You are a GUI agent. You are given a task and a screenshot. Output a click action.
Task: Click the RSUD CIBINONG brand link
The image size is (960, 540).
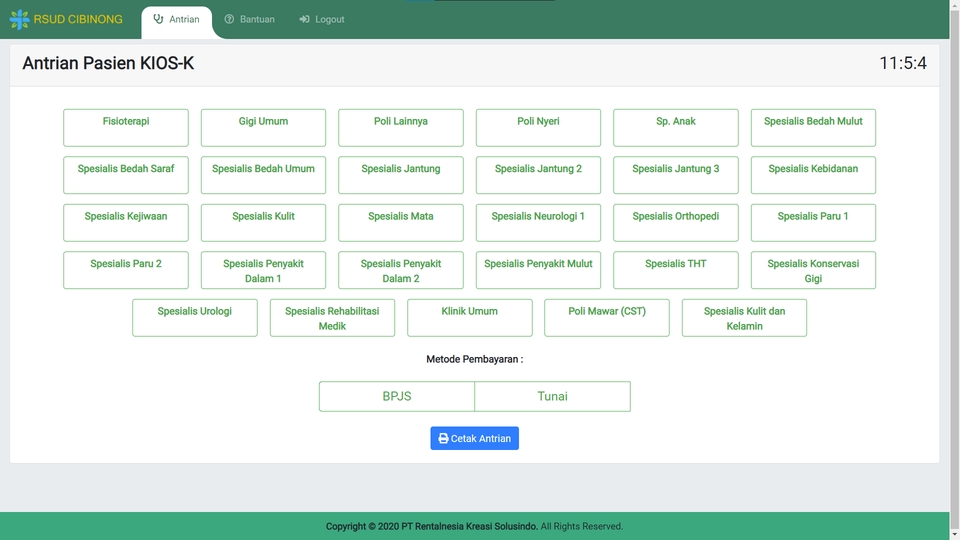click(66, 20)
